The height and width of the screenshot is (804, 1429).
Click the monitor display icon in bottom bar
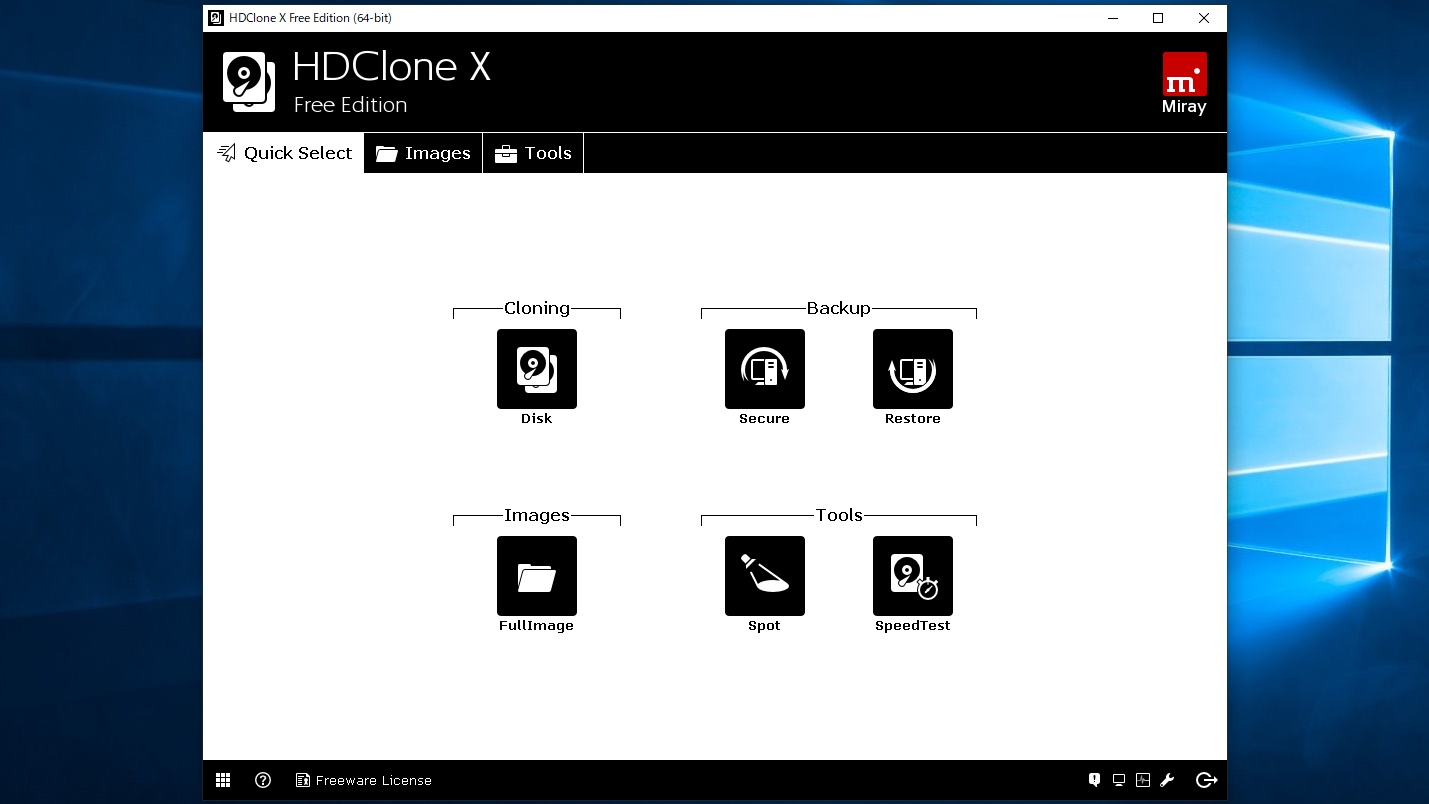tap(1119, 780)
